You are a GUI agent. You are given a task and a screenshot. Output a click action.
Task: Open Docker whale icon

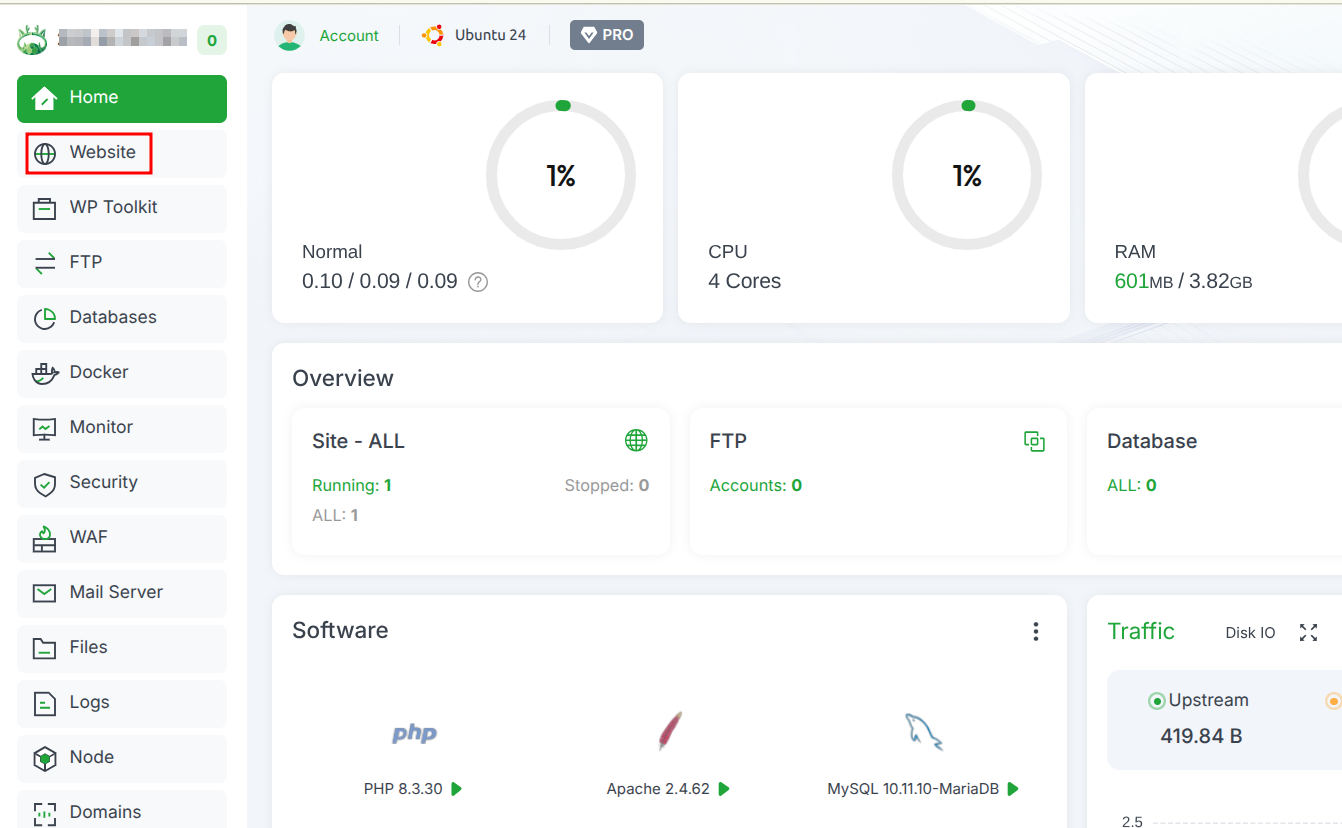pos(45,373)
